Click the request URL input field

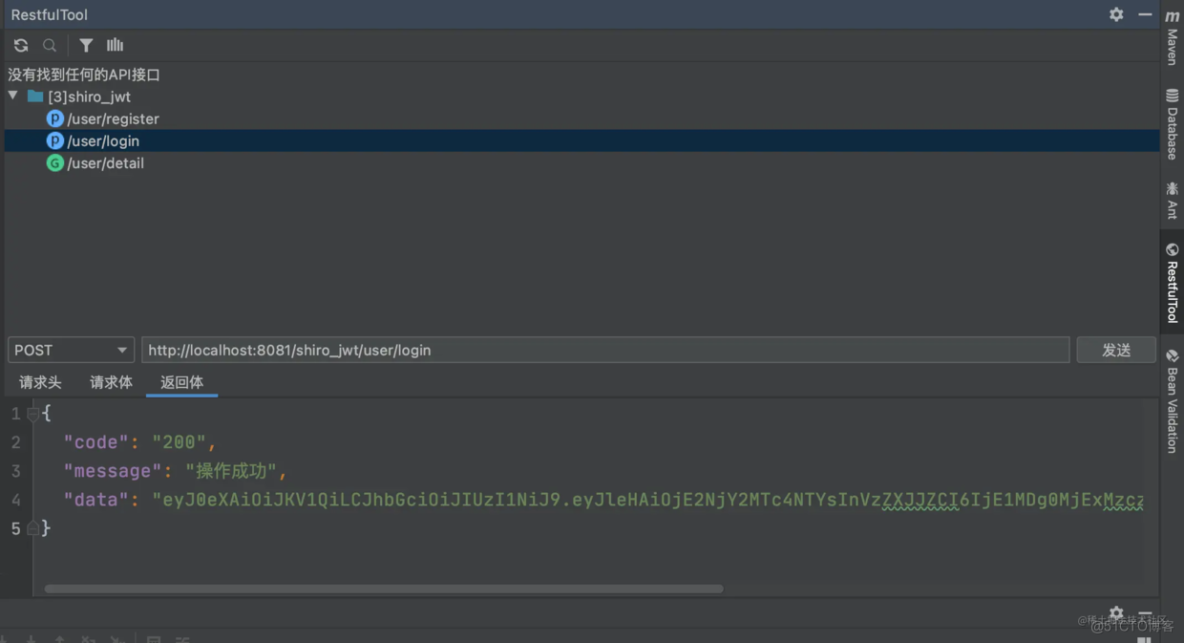click(x=605, y=350)
